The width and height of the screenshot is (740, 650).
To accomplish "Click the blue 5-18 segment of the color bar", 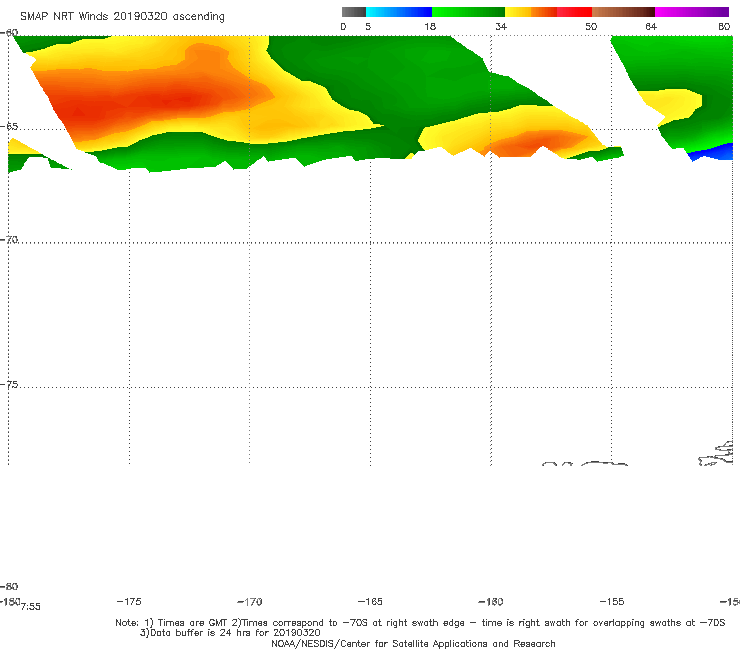I will click(x=399, y=12).
